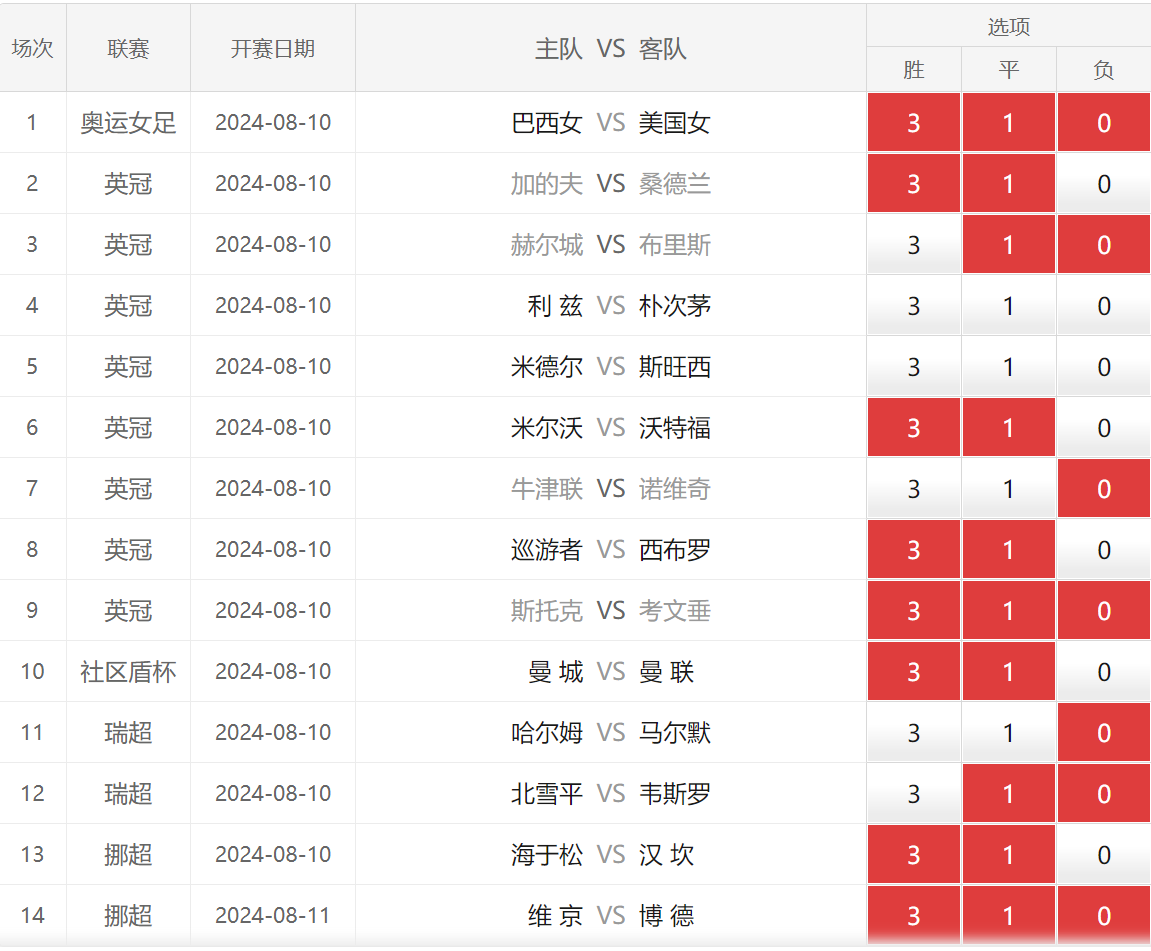Select draw (1) for 利兹 VS 朴次茅
Image resolution: width=1151 pixels, height=951 pixels.
pyautogui.click(x=1009, y=305)
